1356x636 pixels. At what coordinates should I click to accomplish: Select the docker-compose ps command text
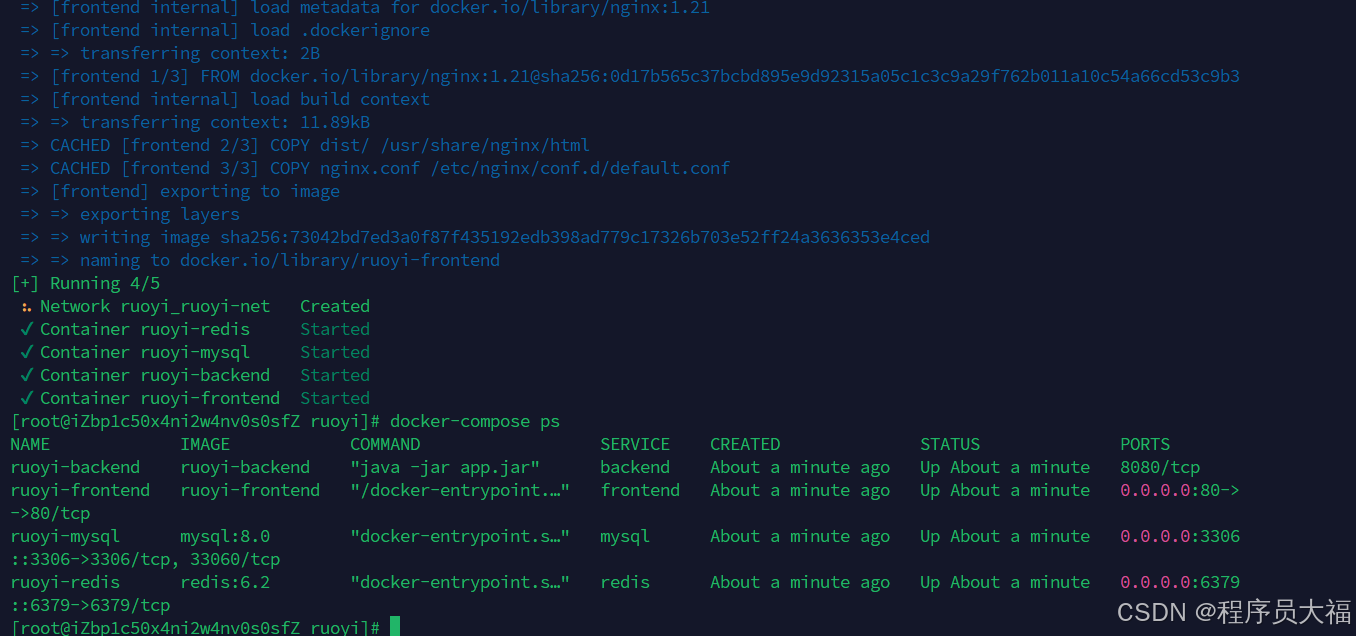pos(475,421)
